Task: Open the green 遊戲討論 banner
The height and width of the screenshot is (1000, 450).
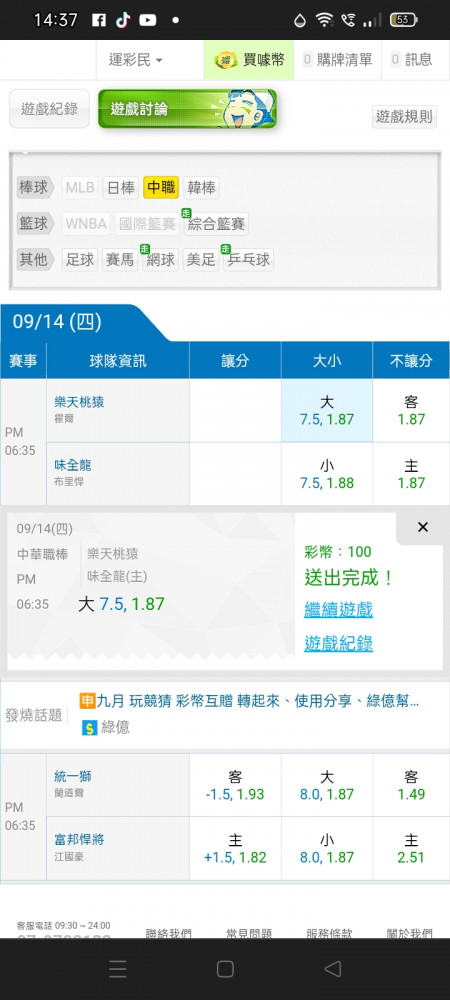Action: pyautogui.click(x=187, y=108)
